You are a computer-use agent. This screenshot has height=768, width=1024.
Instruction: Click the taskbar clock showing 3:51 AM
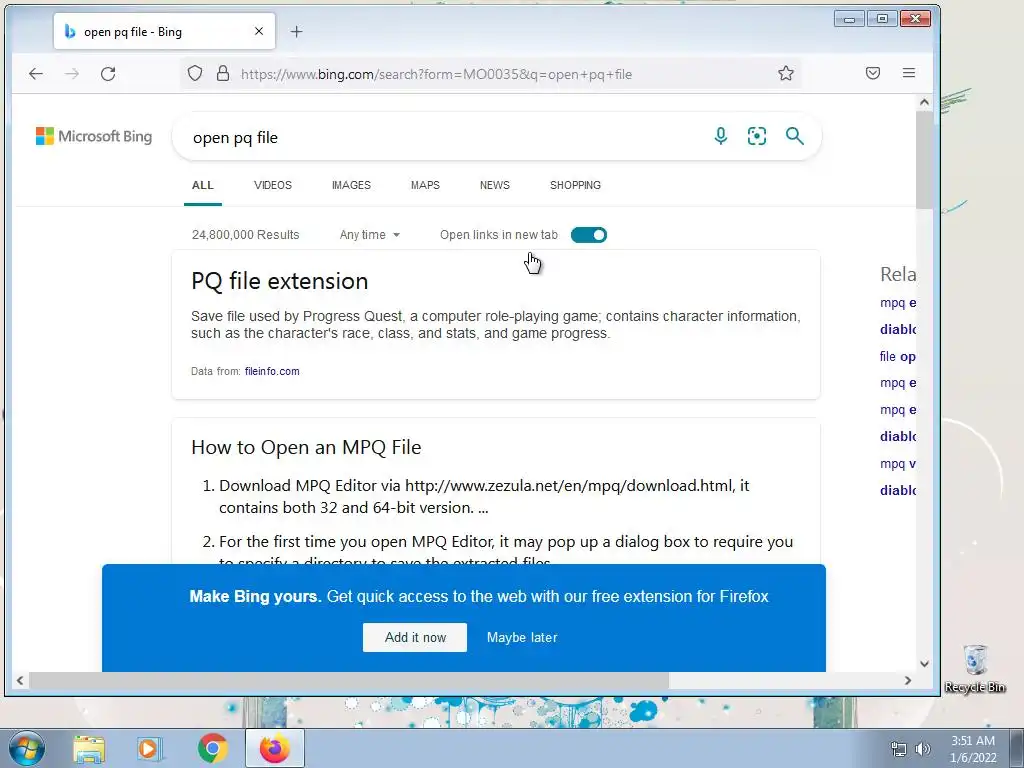972,749
